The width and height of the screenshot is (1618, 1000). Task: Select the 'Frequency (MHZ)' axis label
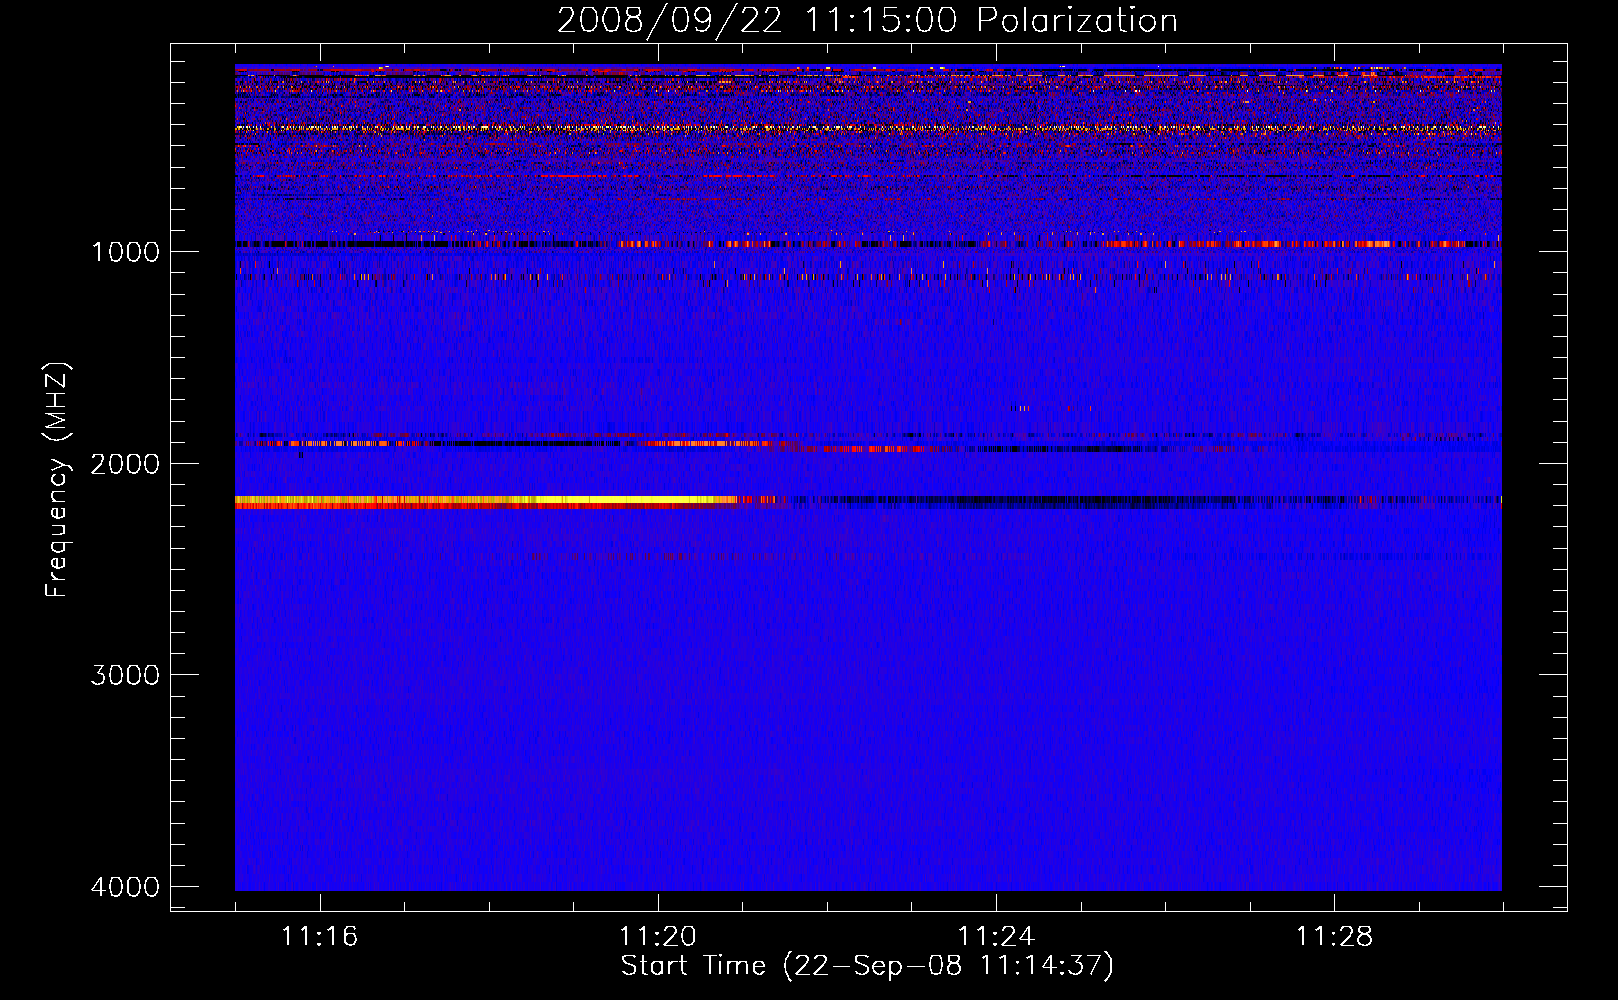(57, 480)
